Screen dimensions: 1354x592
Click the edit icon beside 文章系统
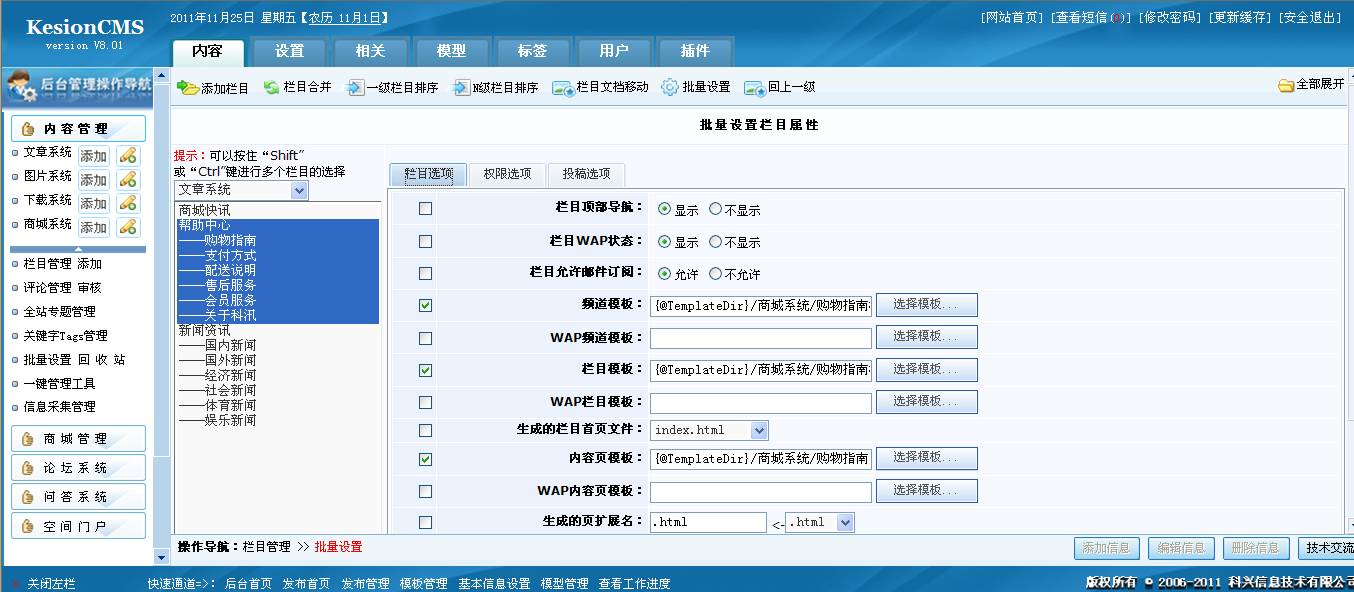click(x=128, y=156)
